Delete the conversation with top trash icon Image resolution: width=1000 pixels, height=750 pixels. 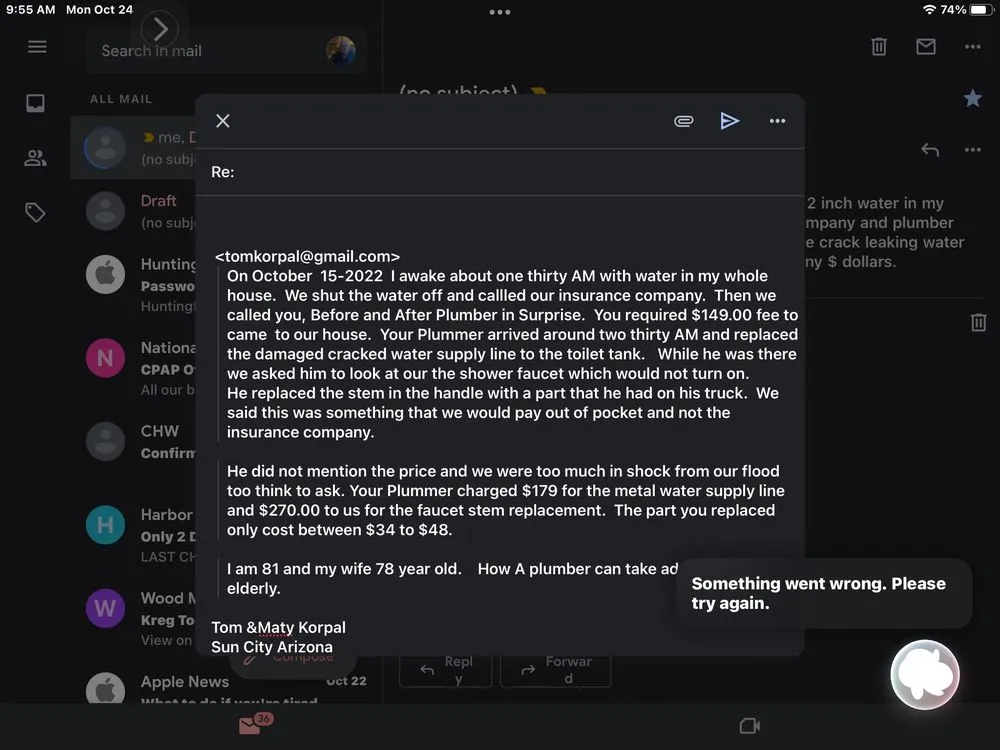pyautogui.click(x=878, y=47)
